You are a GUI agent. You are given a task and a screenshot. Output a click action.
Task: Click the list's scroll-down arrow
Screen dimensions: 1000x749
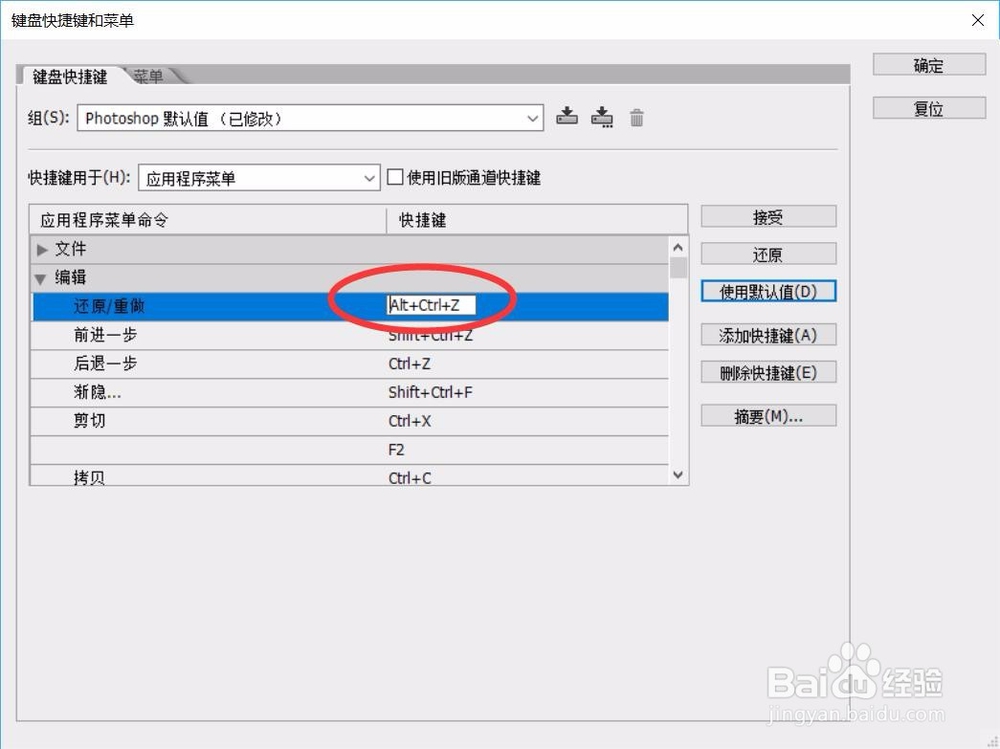(x=677, y=474)
